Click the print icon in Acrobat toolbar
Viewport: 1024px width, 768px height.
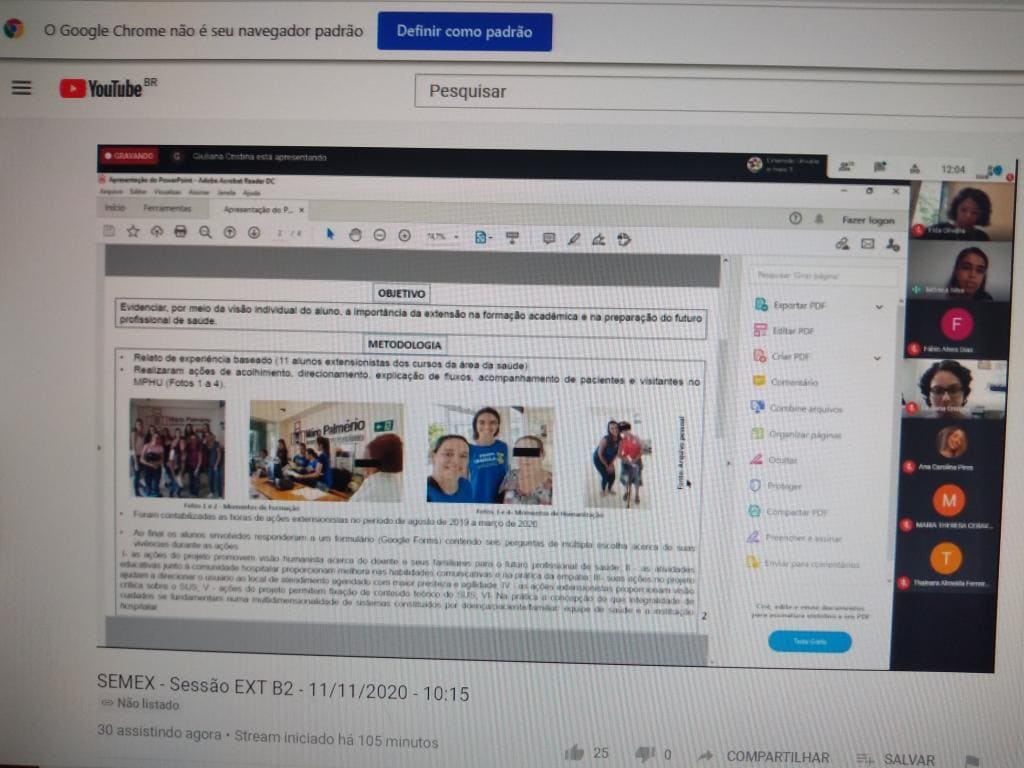click(181, 232)
